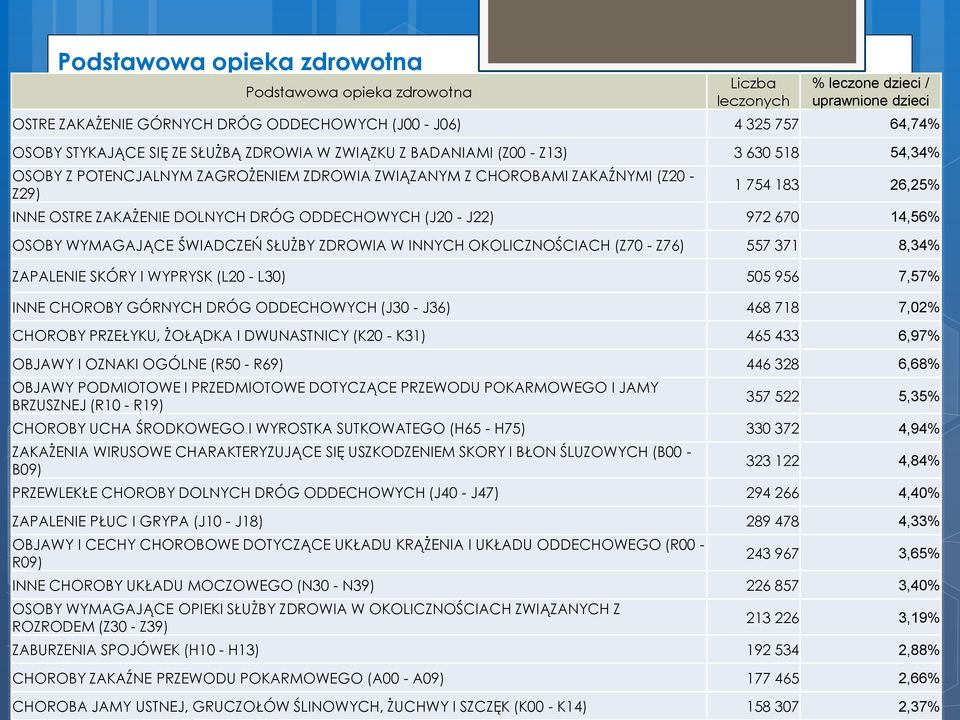Click the value 177 465
The image size is (960, 720).
pos(772,678)
